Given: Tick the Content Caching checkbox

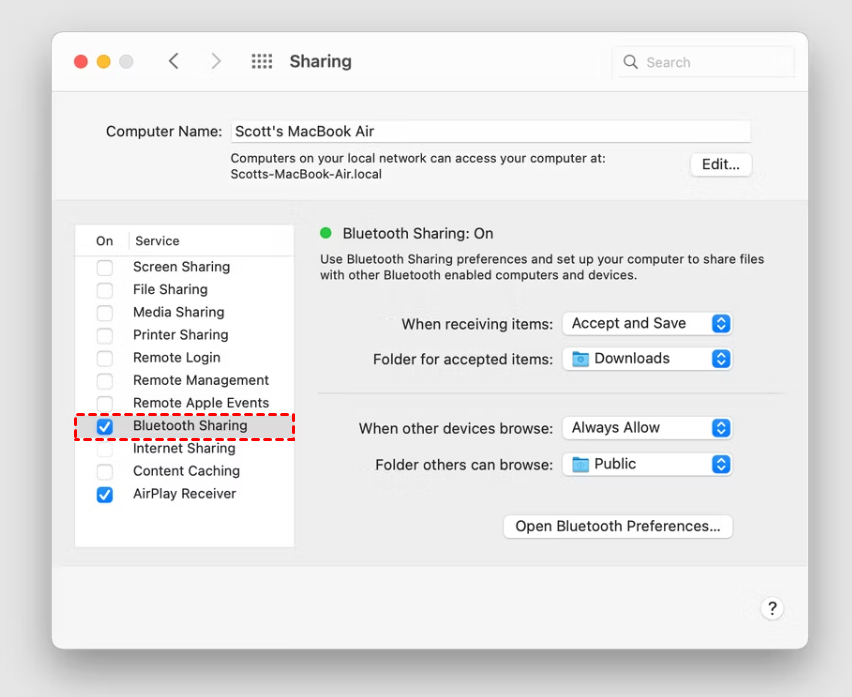Looking at the screenshot, I should (x=105, y=472).
